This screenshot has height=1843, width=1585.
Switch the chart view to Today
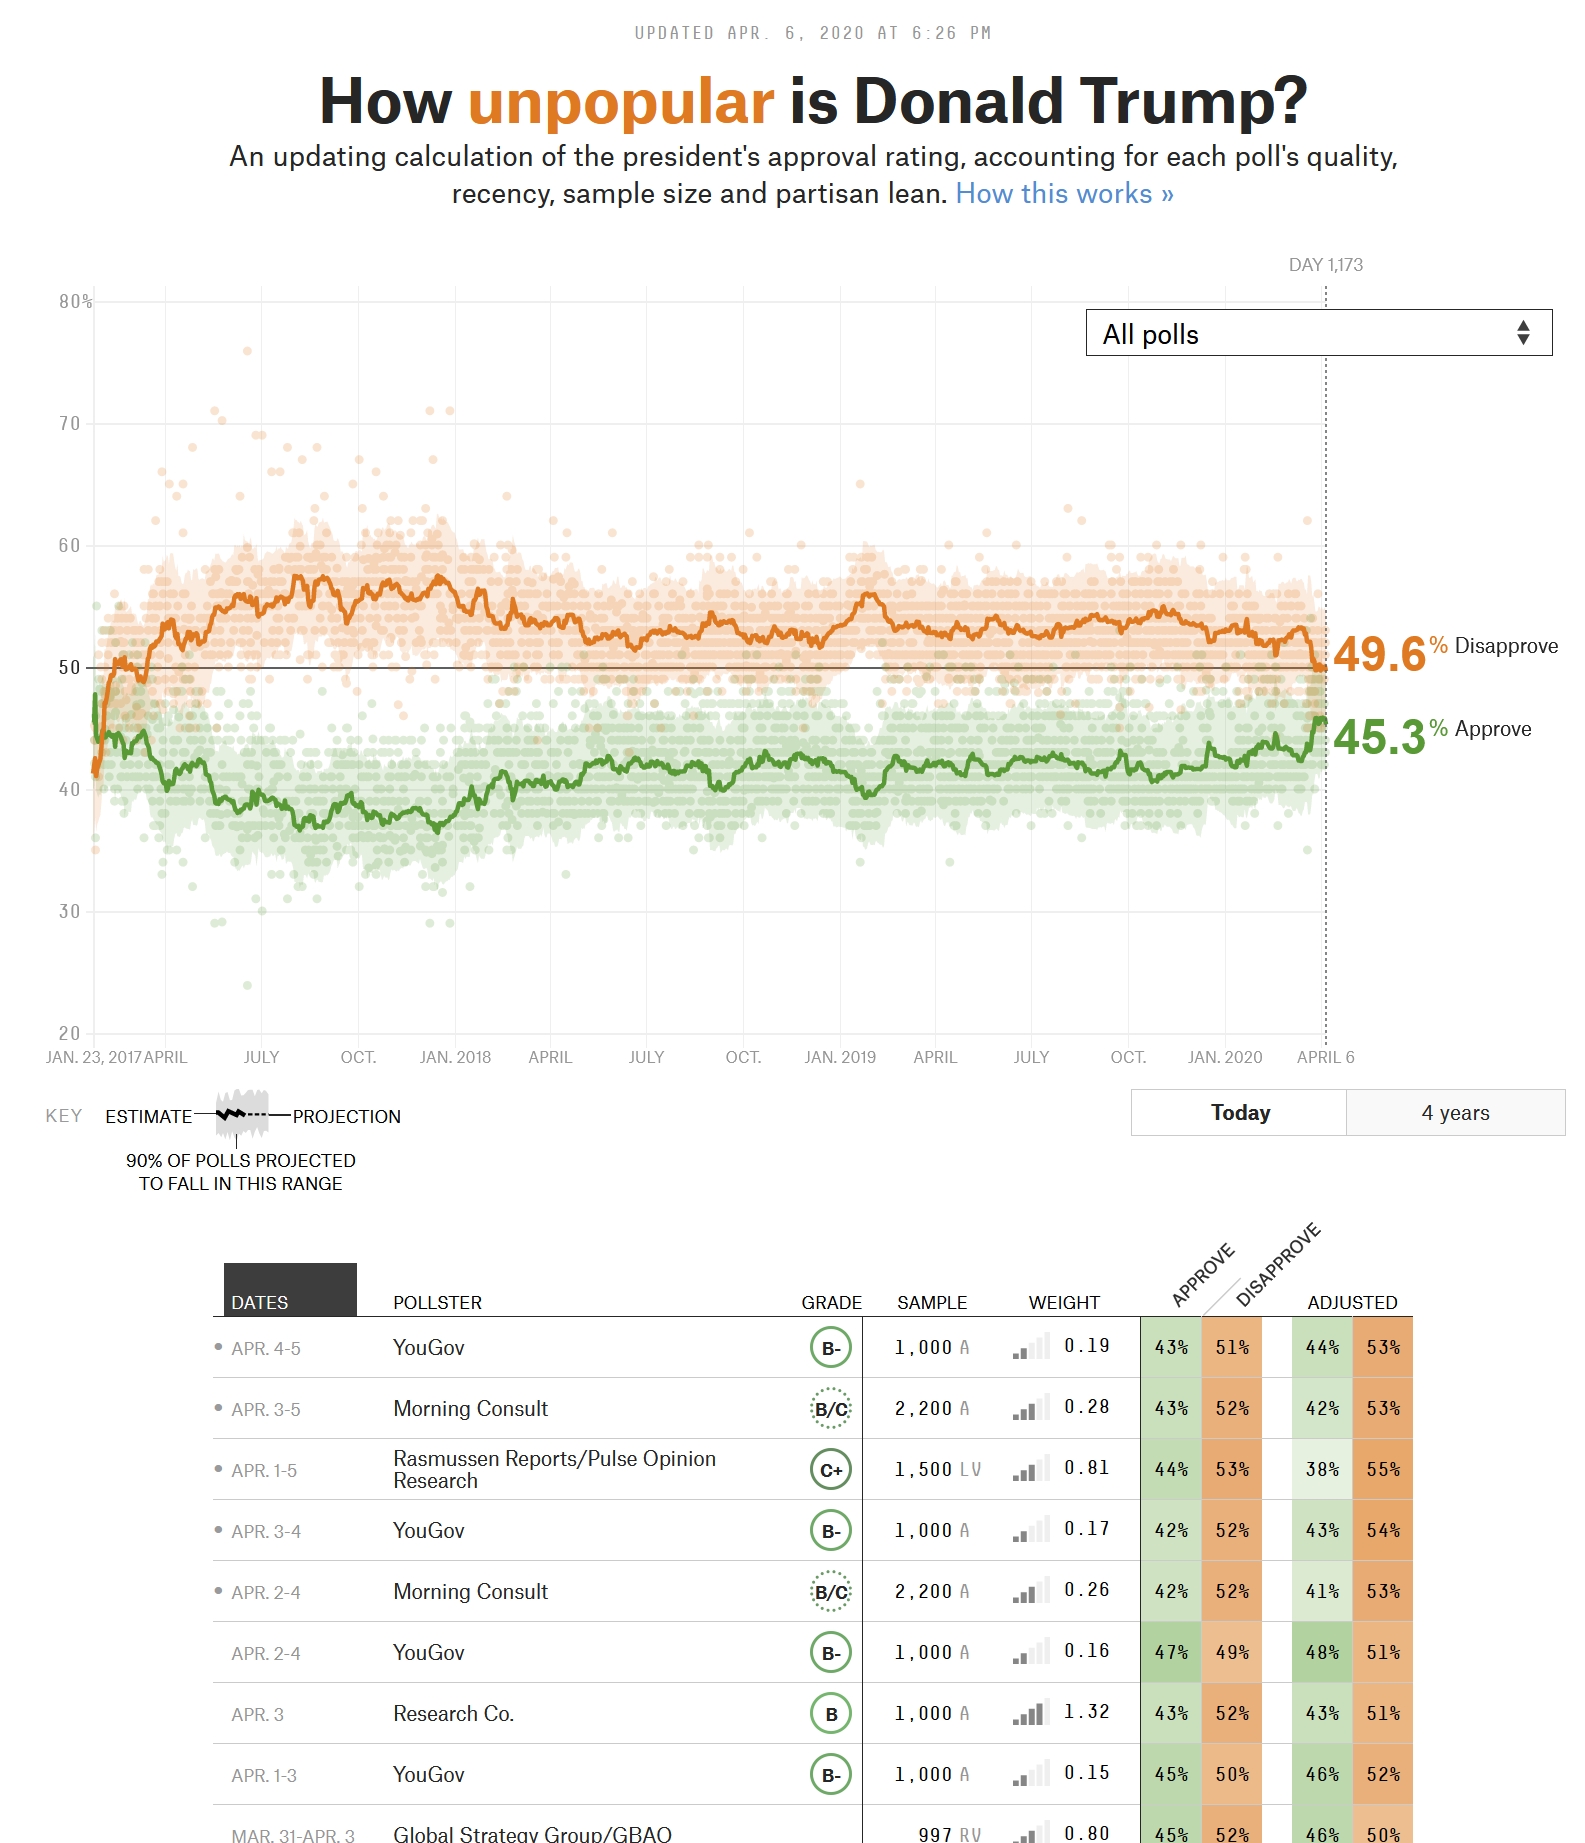[1239, 1113]
